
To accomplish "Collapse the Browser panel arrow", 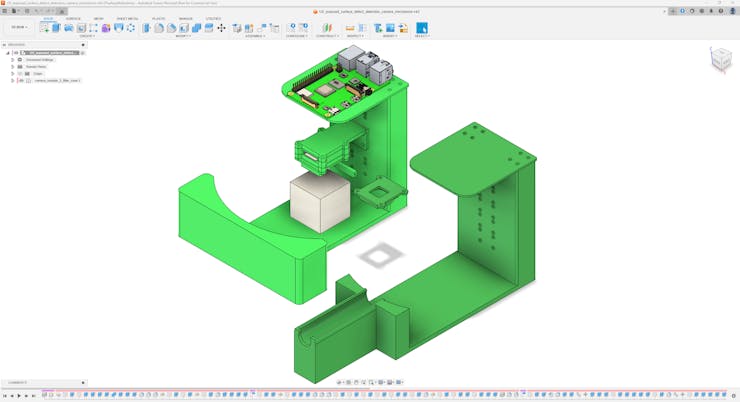I will pos(4,45).
